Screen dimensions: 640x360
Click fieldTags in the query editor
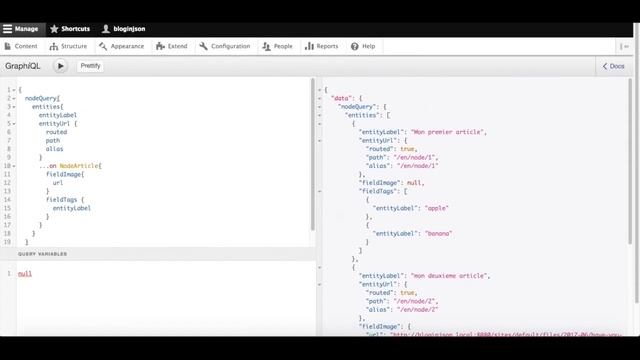(61, 200)
